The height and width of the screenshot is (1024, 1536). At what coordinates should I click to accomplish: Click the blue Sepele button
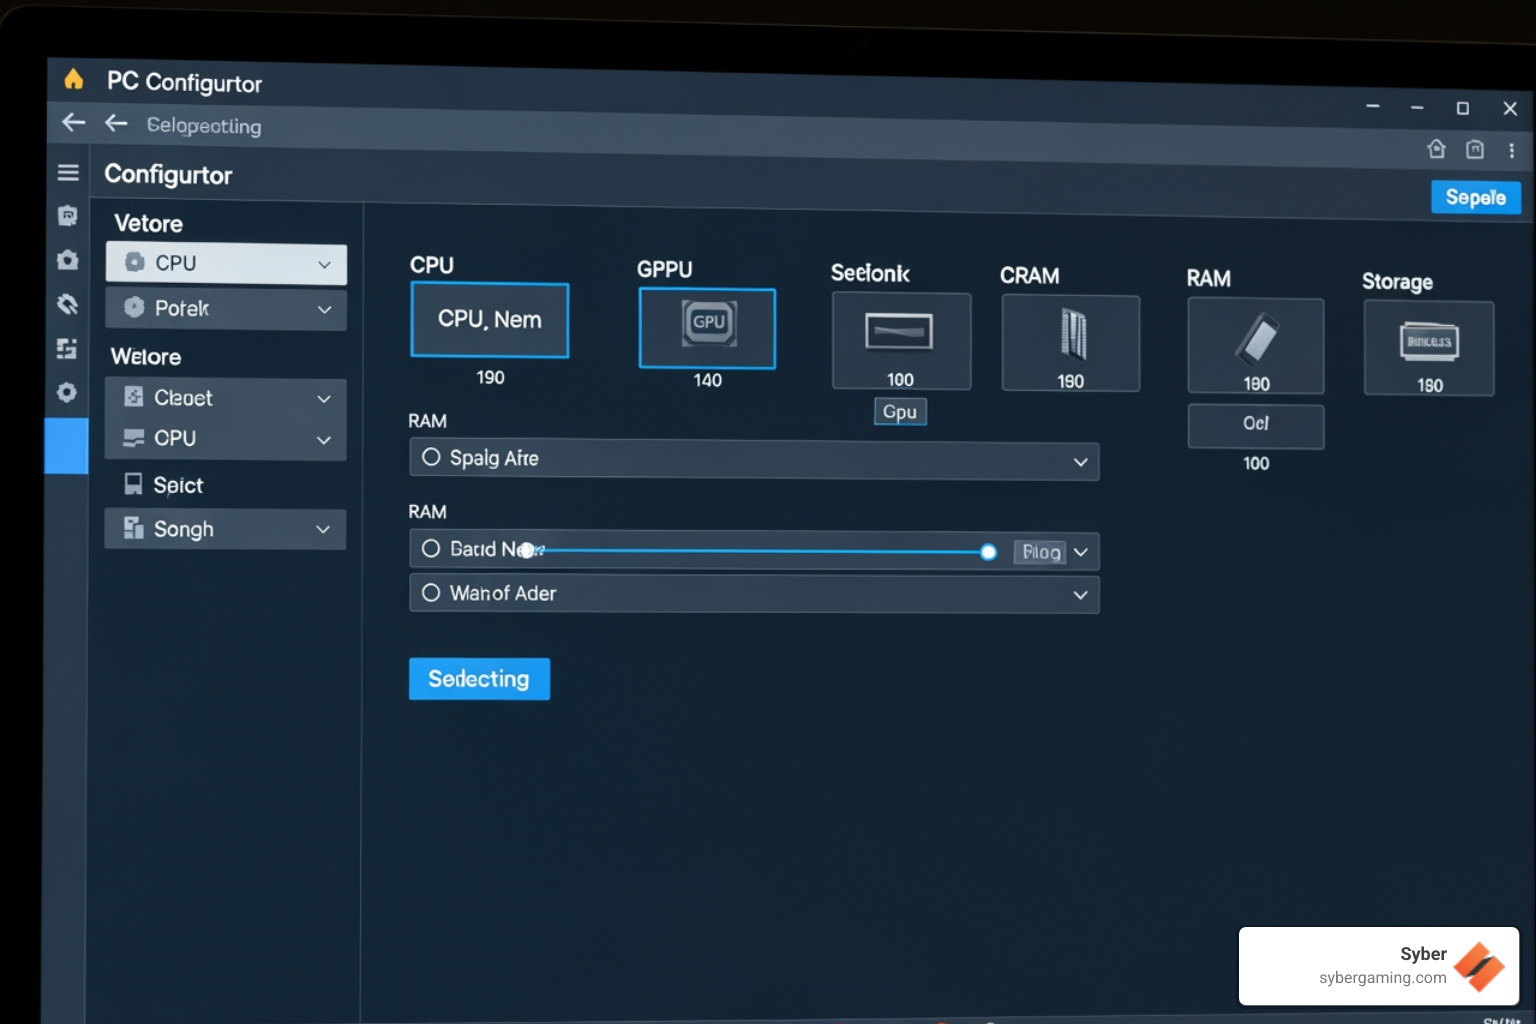click(x=1475, y=197)
